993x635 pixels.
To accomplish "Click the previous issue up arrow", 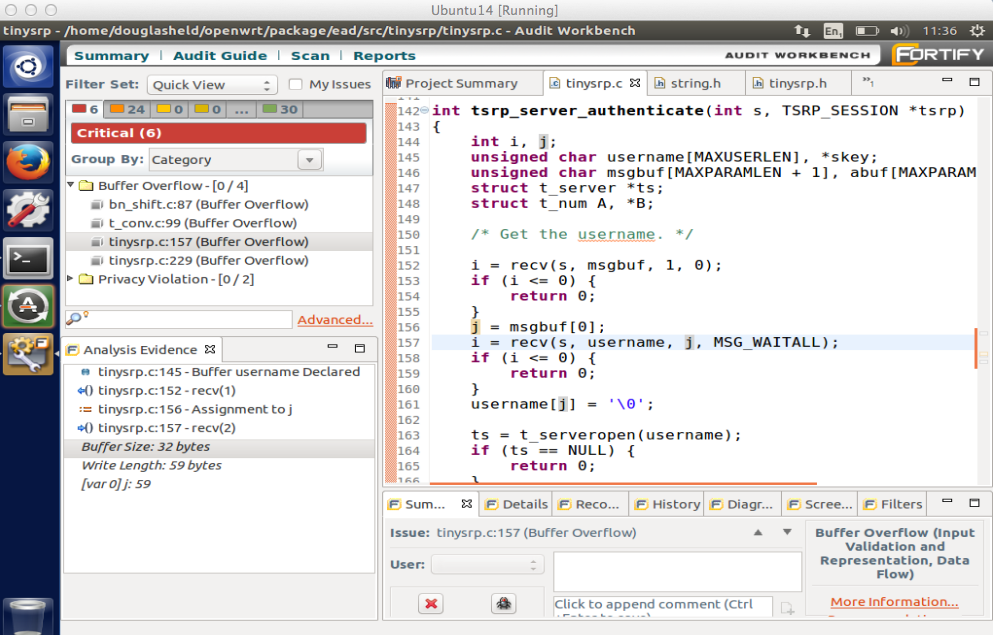I will (x=758, y=533).
